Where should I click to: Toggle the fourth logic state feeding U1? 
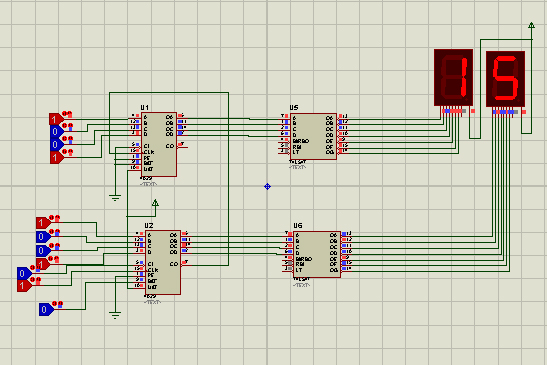57,157
